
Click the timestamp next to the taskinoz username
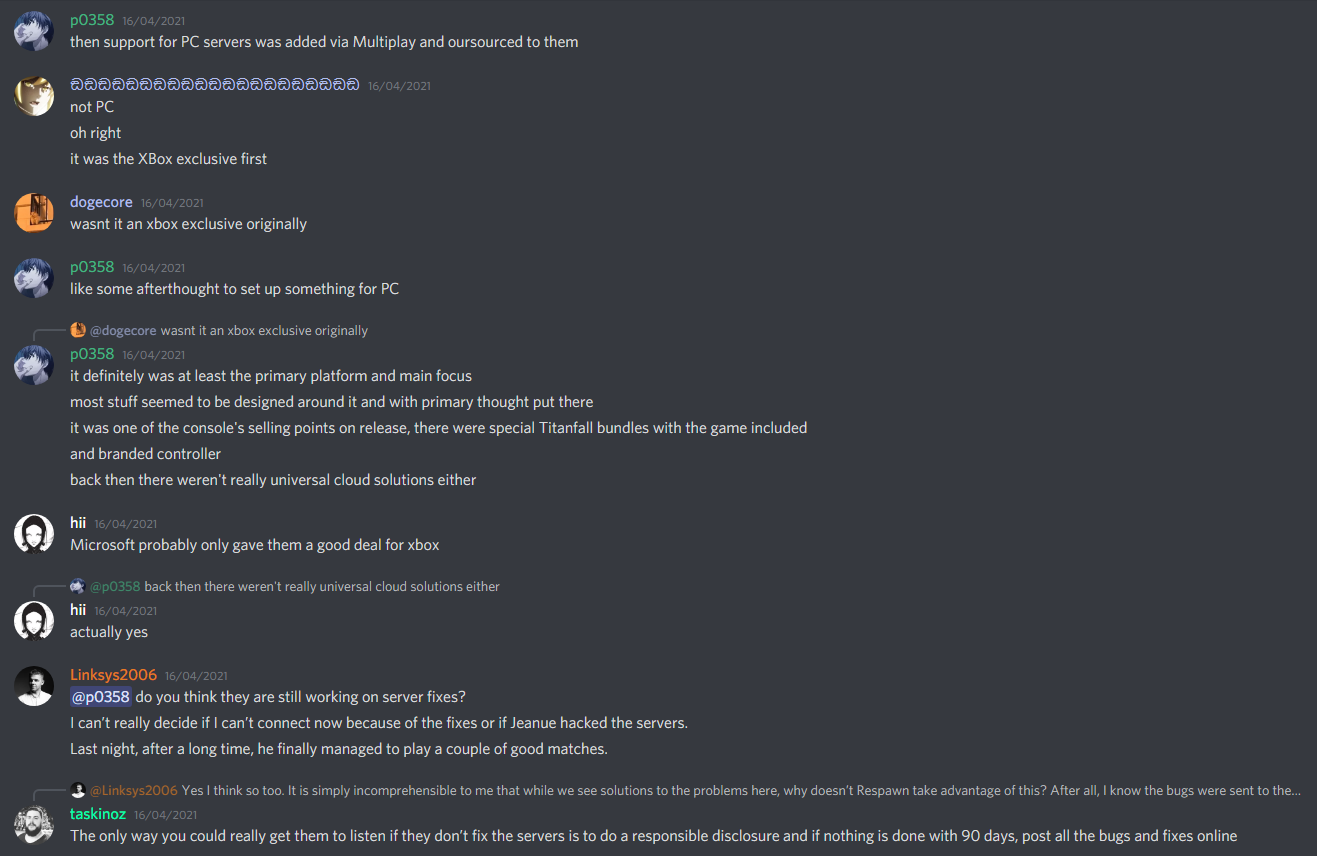tap(166, 815)
